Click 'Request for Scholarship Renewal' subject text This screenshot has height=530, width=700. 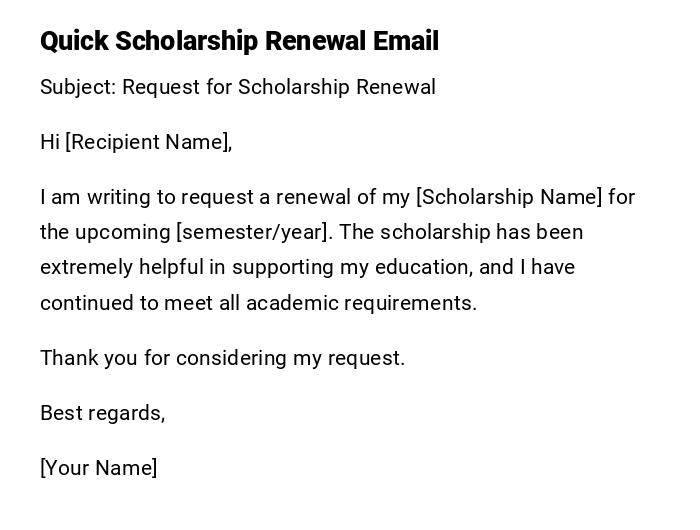point(279,87)
